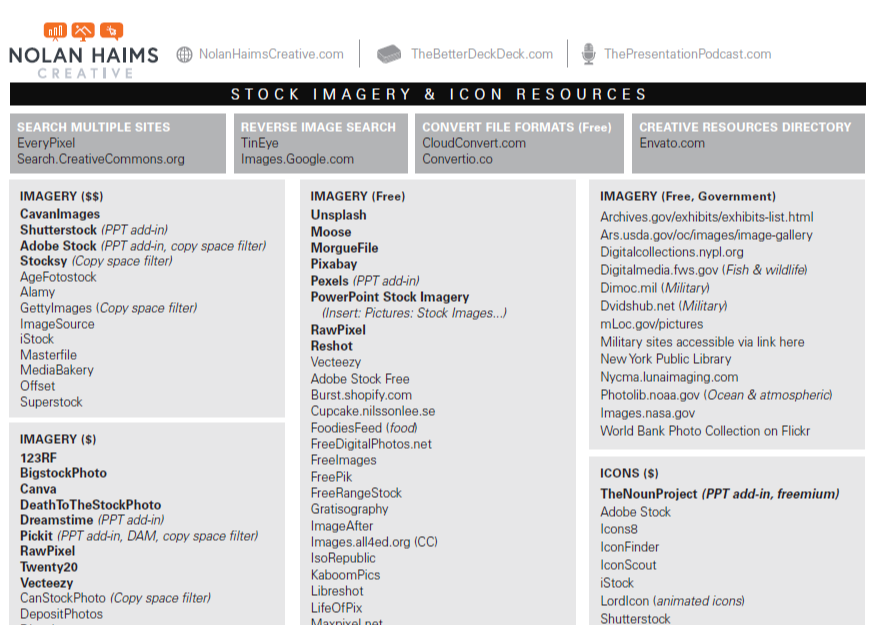
Task: Click Reshot entry
Action: [332, 346]
